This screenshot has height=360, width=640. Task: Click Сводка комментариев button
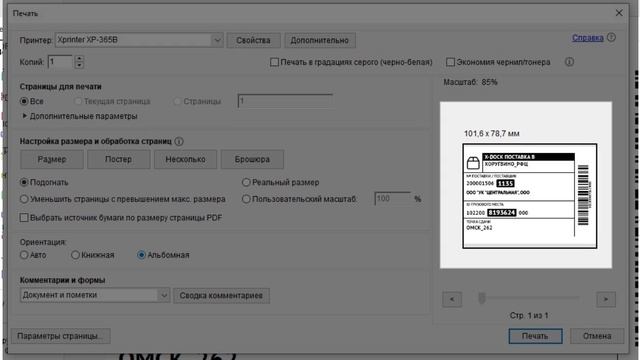pyautogui.click(x=221, y=296)
